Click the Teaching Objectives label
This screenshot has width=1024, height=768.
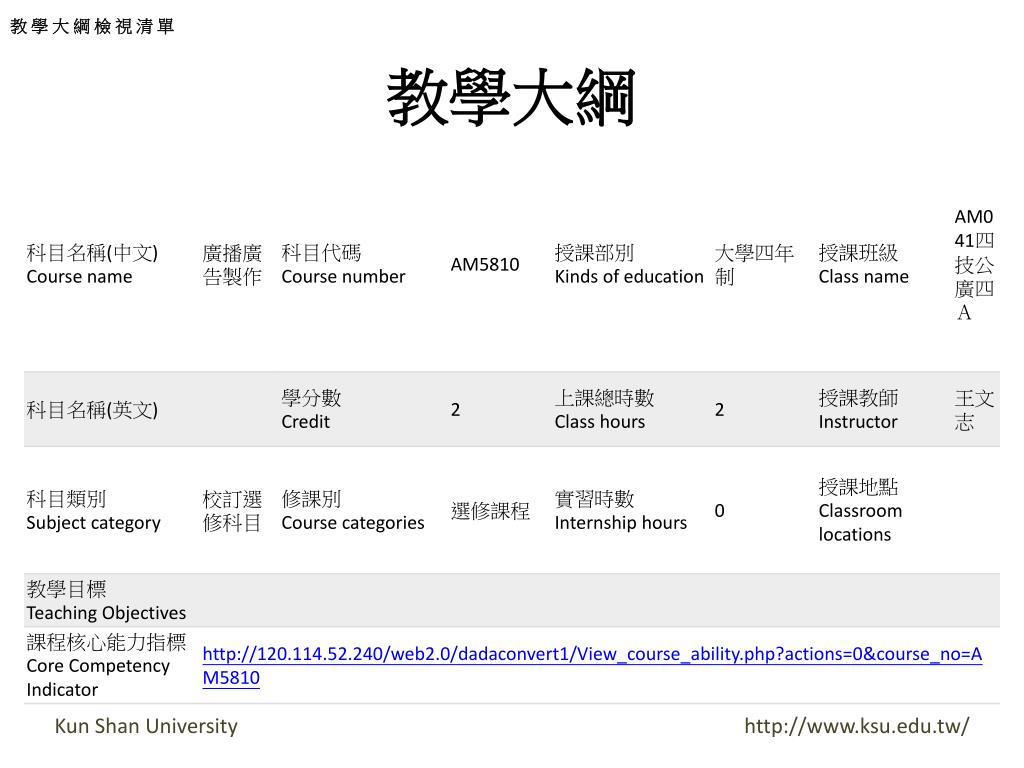point(106,601)
